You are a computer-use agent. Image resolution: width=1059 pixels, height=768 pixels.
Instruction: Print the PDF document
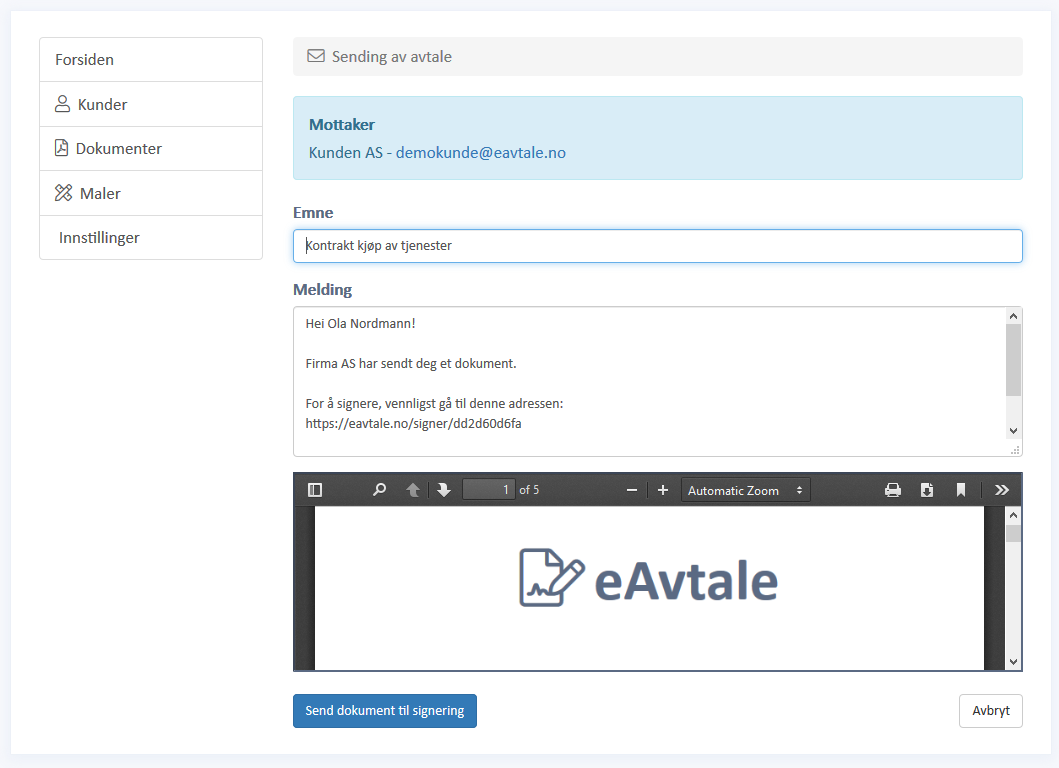[x=892, y=489]
